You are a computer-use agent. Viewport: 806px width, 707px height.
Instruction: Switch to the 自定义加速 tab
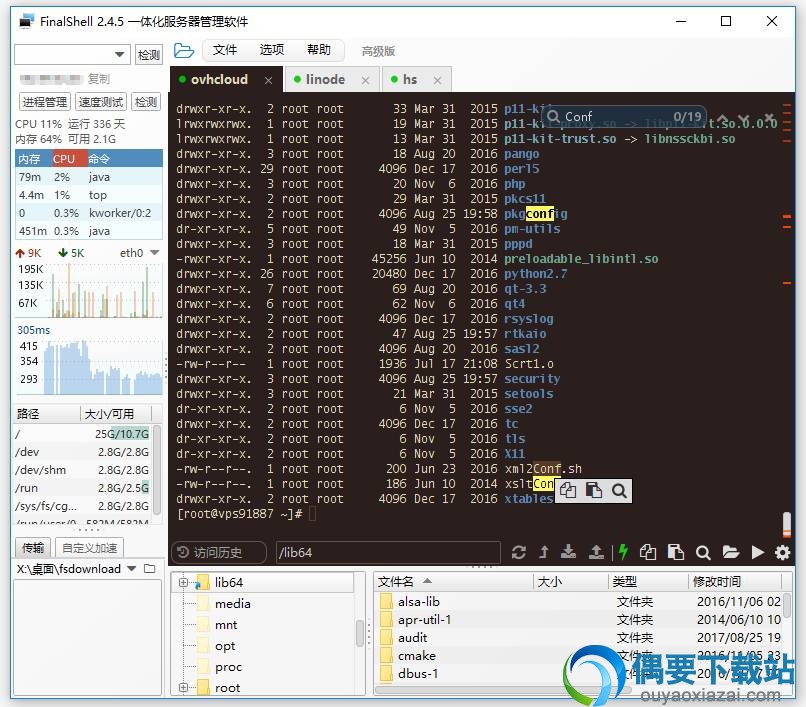(x=89, y=548)
